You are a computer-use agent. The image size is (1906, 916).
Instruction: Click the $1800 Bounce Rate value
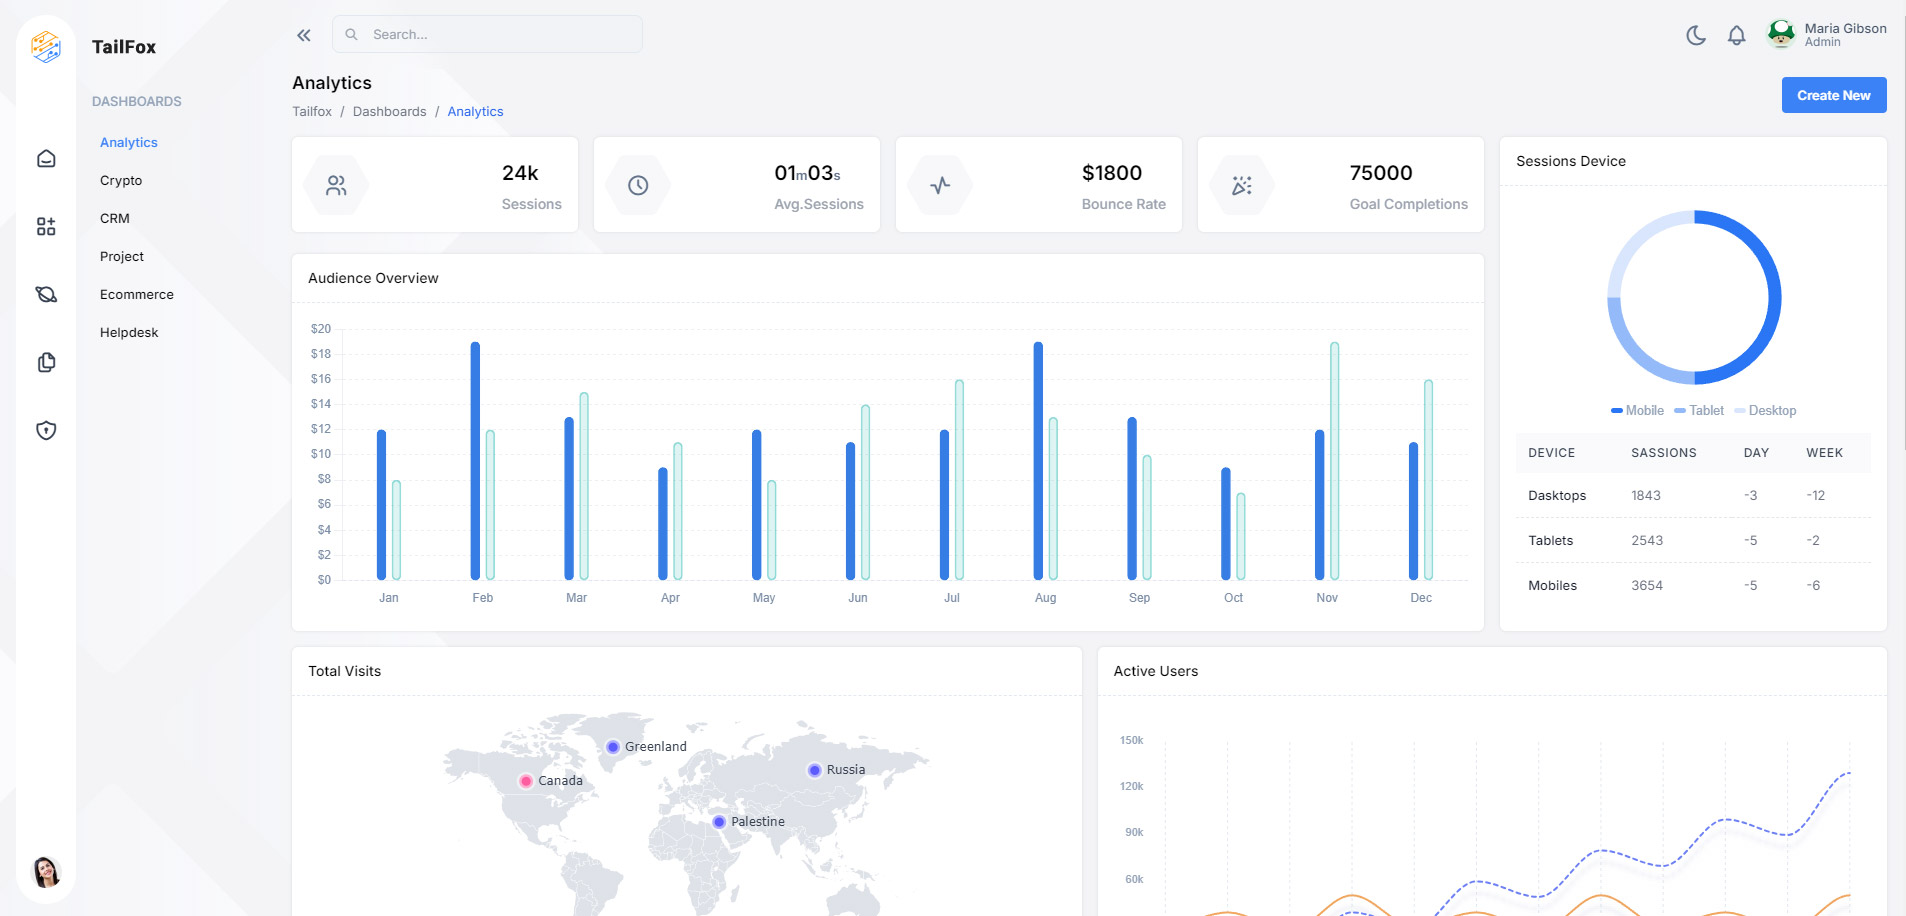point(1112,173)
